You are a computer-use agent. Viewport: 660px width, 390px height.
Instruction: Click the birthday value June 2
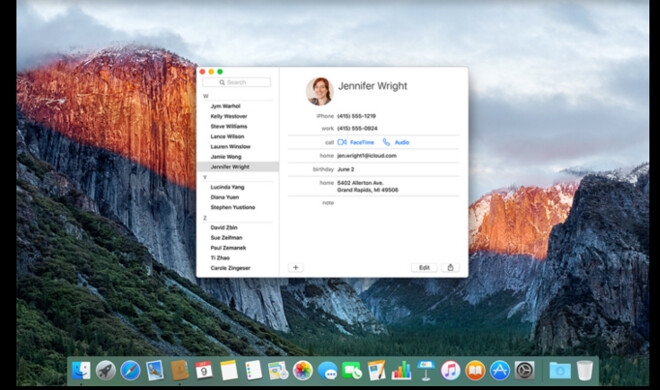pyautogui.click(x=346, y=169)
